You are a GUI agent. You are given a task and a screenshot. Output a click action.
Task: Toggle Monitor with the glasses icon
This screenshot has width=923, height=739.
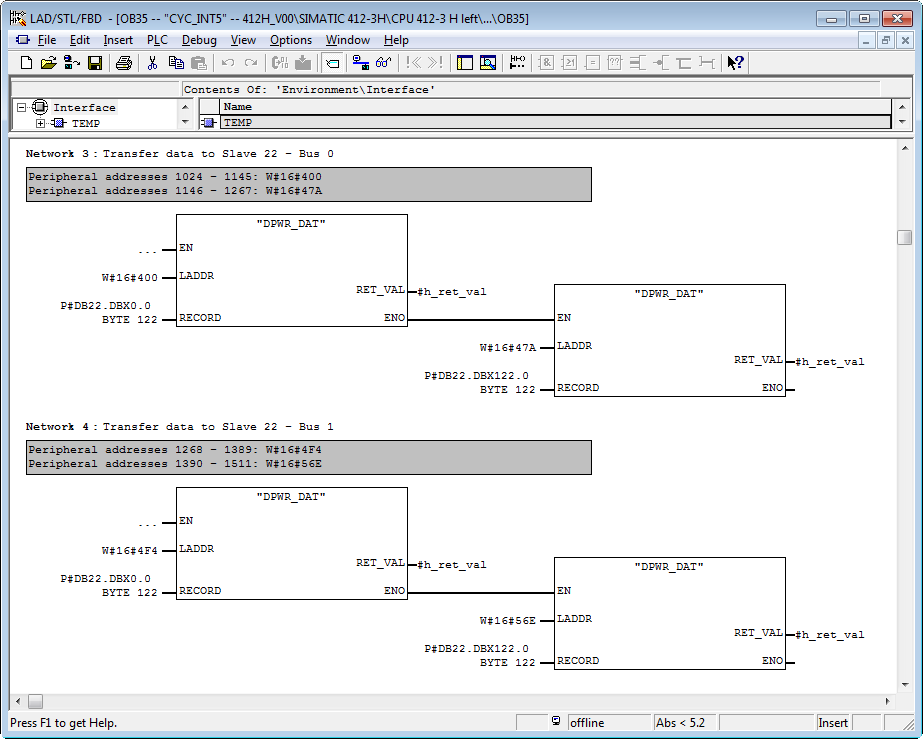[383, 63]
